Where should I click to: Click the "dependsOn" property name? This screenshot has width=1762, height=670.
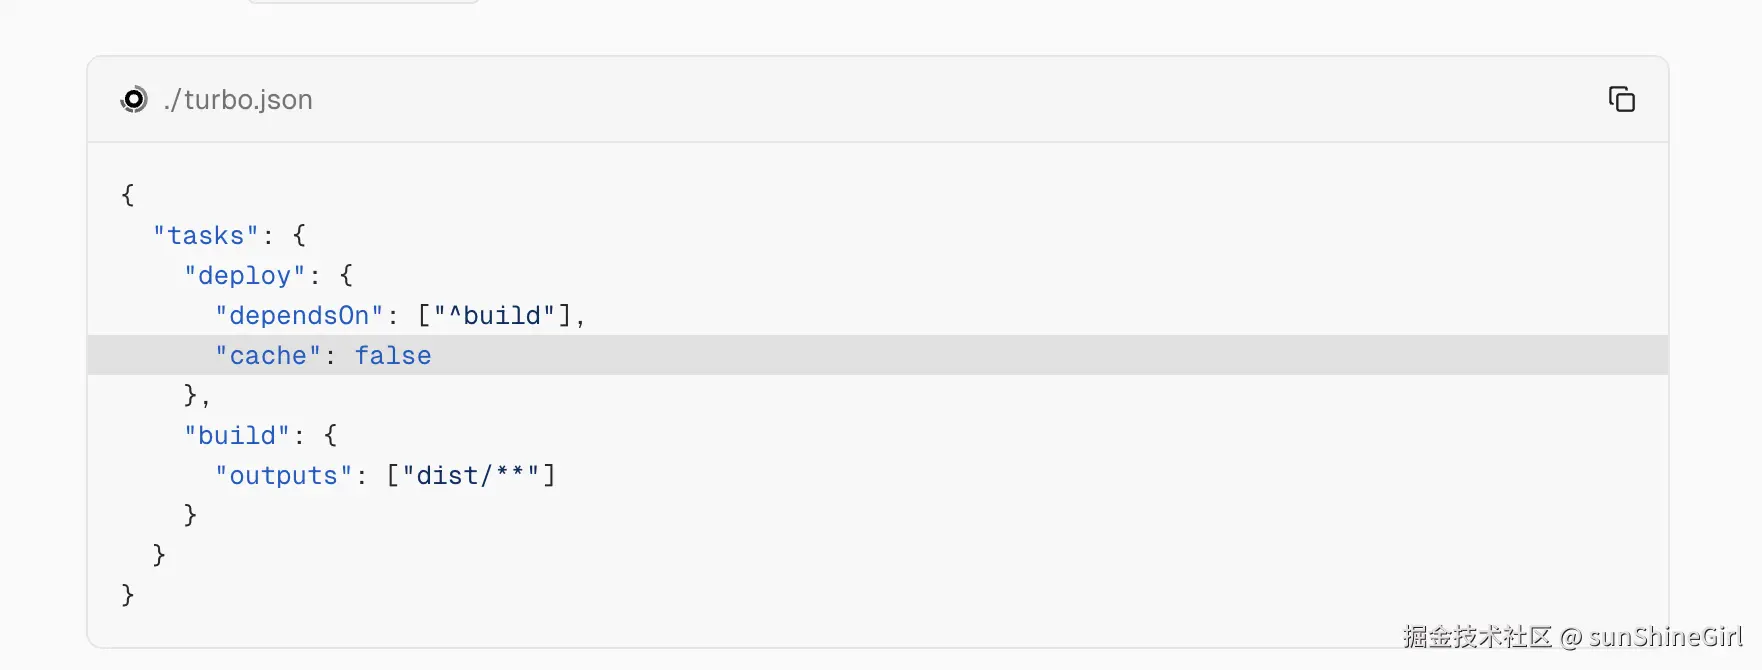pos(300,316)
